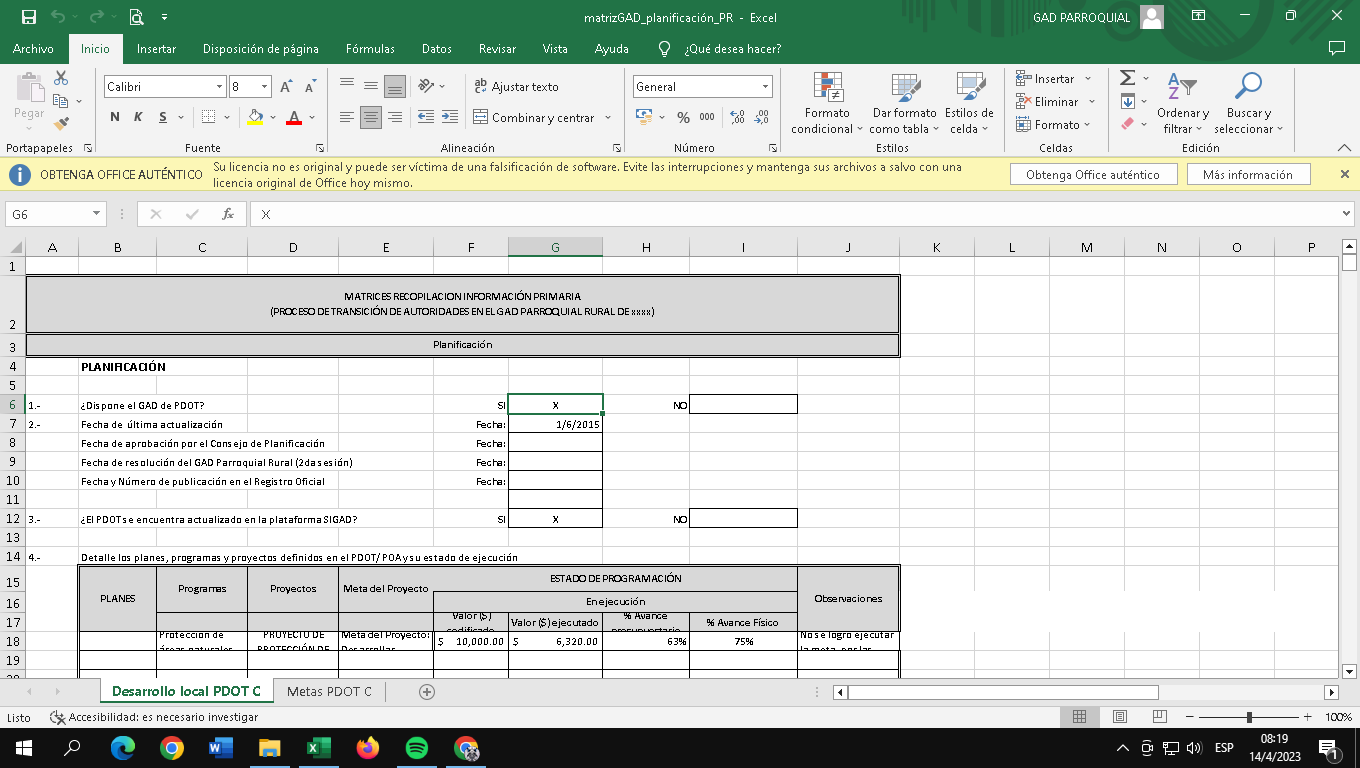Screen dimensions: 1360x768
Task: Click Obtenga Office auténtico button
Action: [1093, 175]
